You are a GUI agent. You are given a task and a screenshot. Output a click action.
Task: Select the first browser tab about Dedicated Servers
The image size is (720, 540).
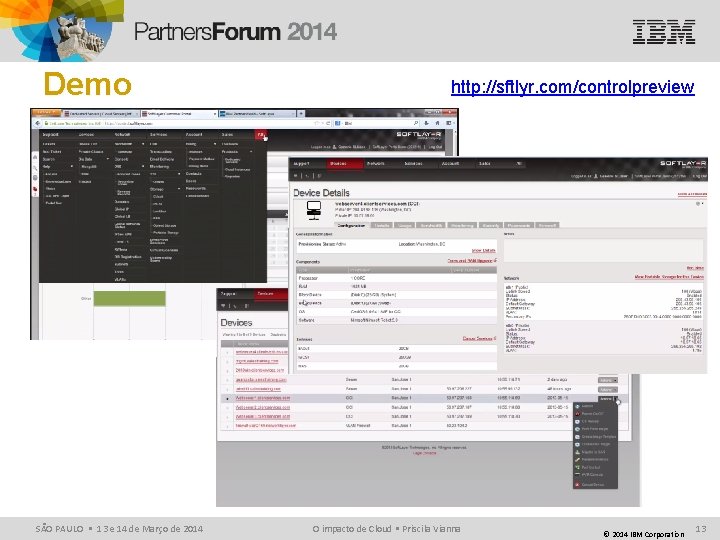point(101,113)
